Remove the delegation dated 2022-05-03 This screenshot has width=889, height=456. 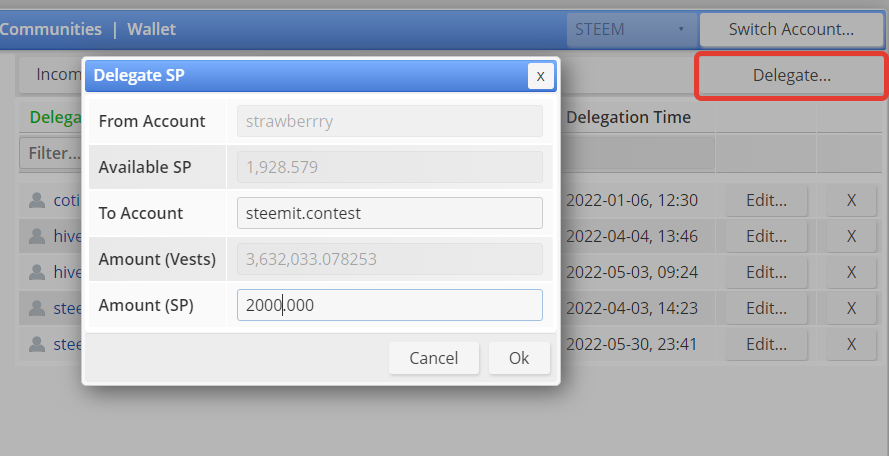tap(851, 272)
